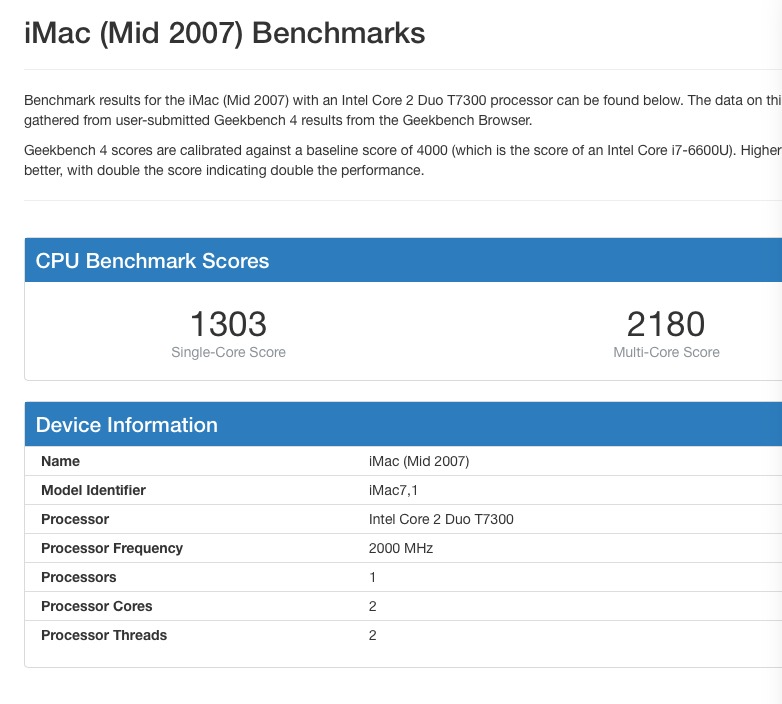Select the 1303 single-core score number
The image size is (782, 704).
click(228, 324)
